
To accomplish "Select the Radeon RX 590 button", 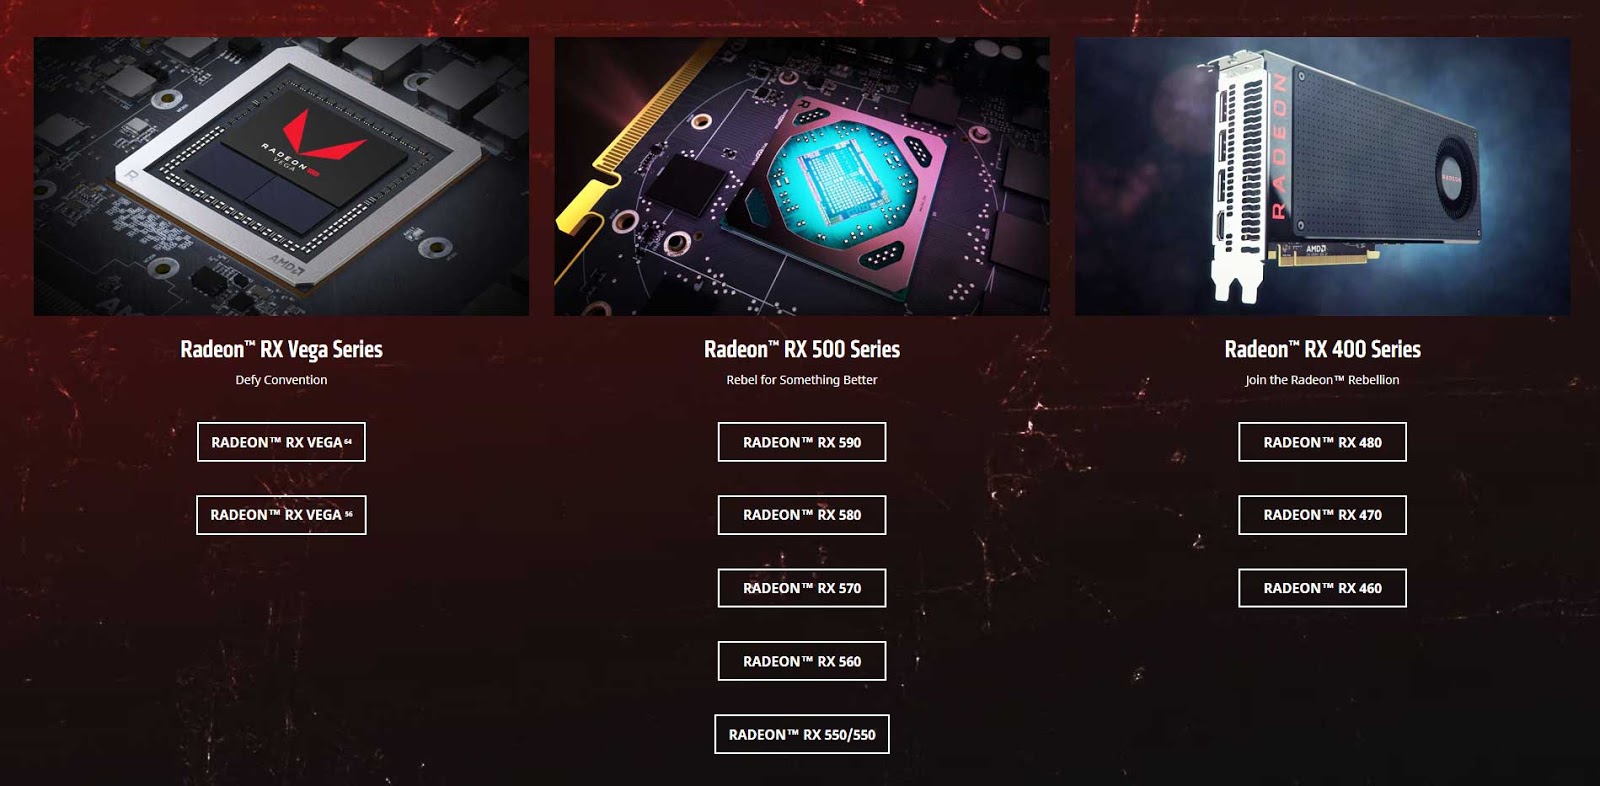I will pos(802,442).
